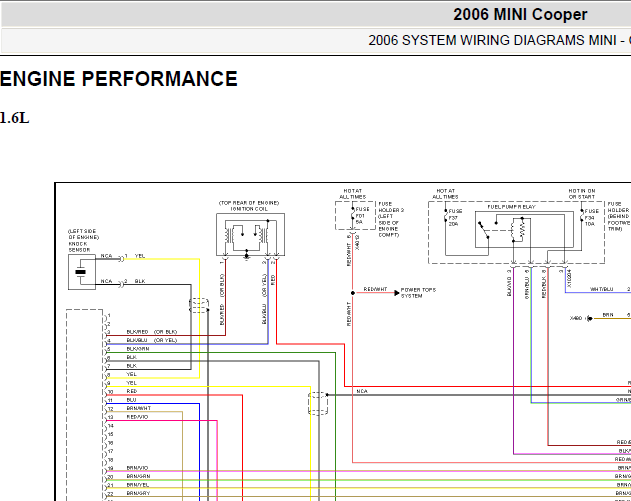Click the 'FUSE F34 10A' label
Image resolution: width=631 pixels, height=501 pixels.
click(592, 217)
